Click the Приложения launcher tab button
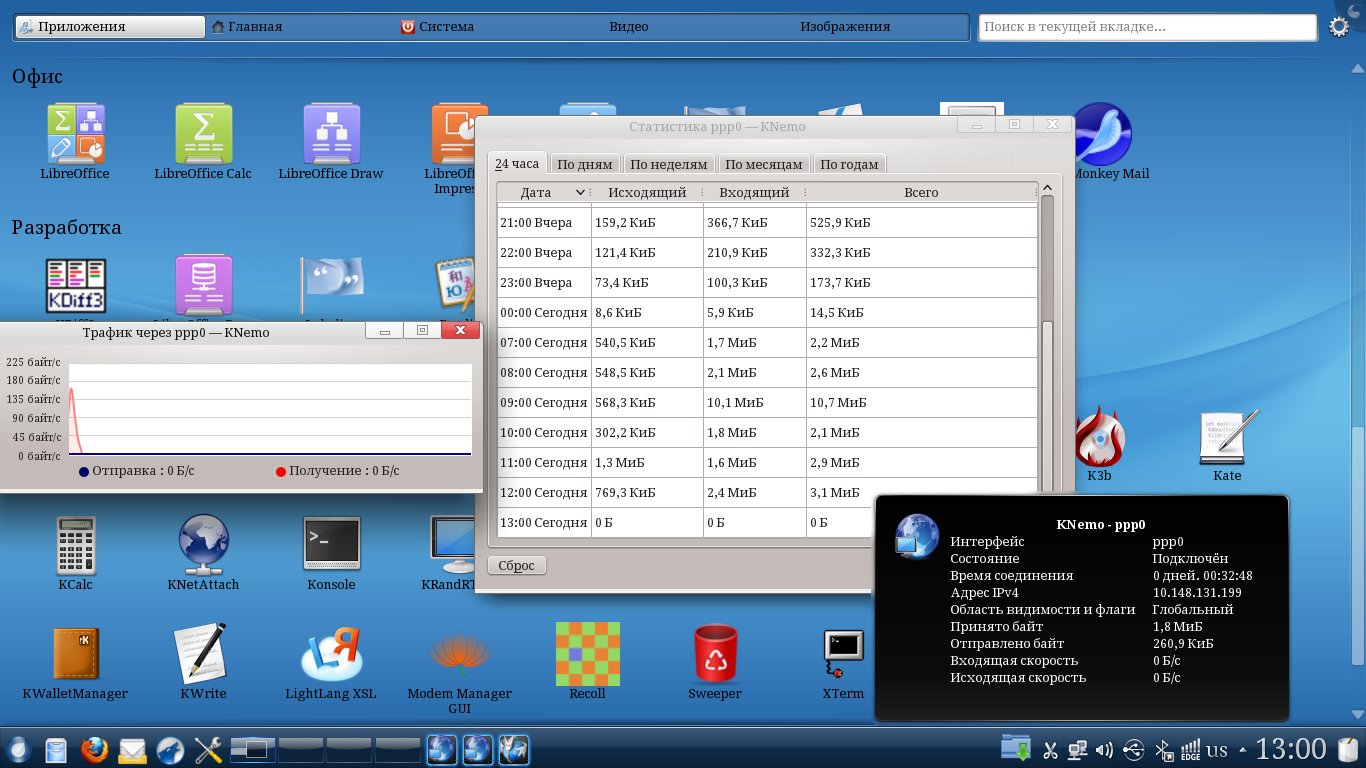Screen dimensions: 1366x768 pos(82,27)
